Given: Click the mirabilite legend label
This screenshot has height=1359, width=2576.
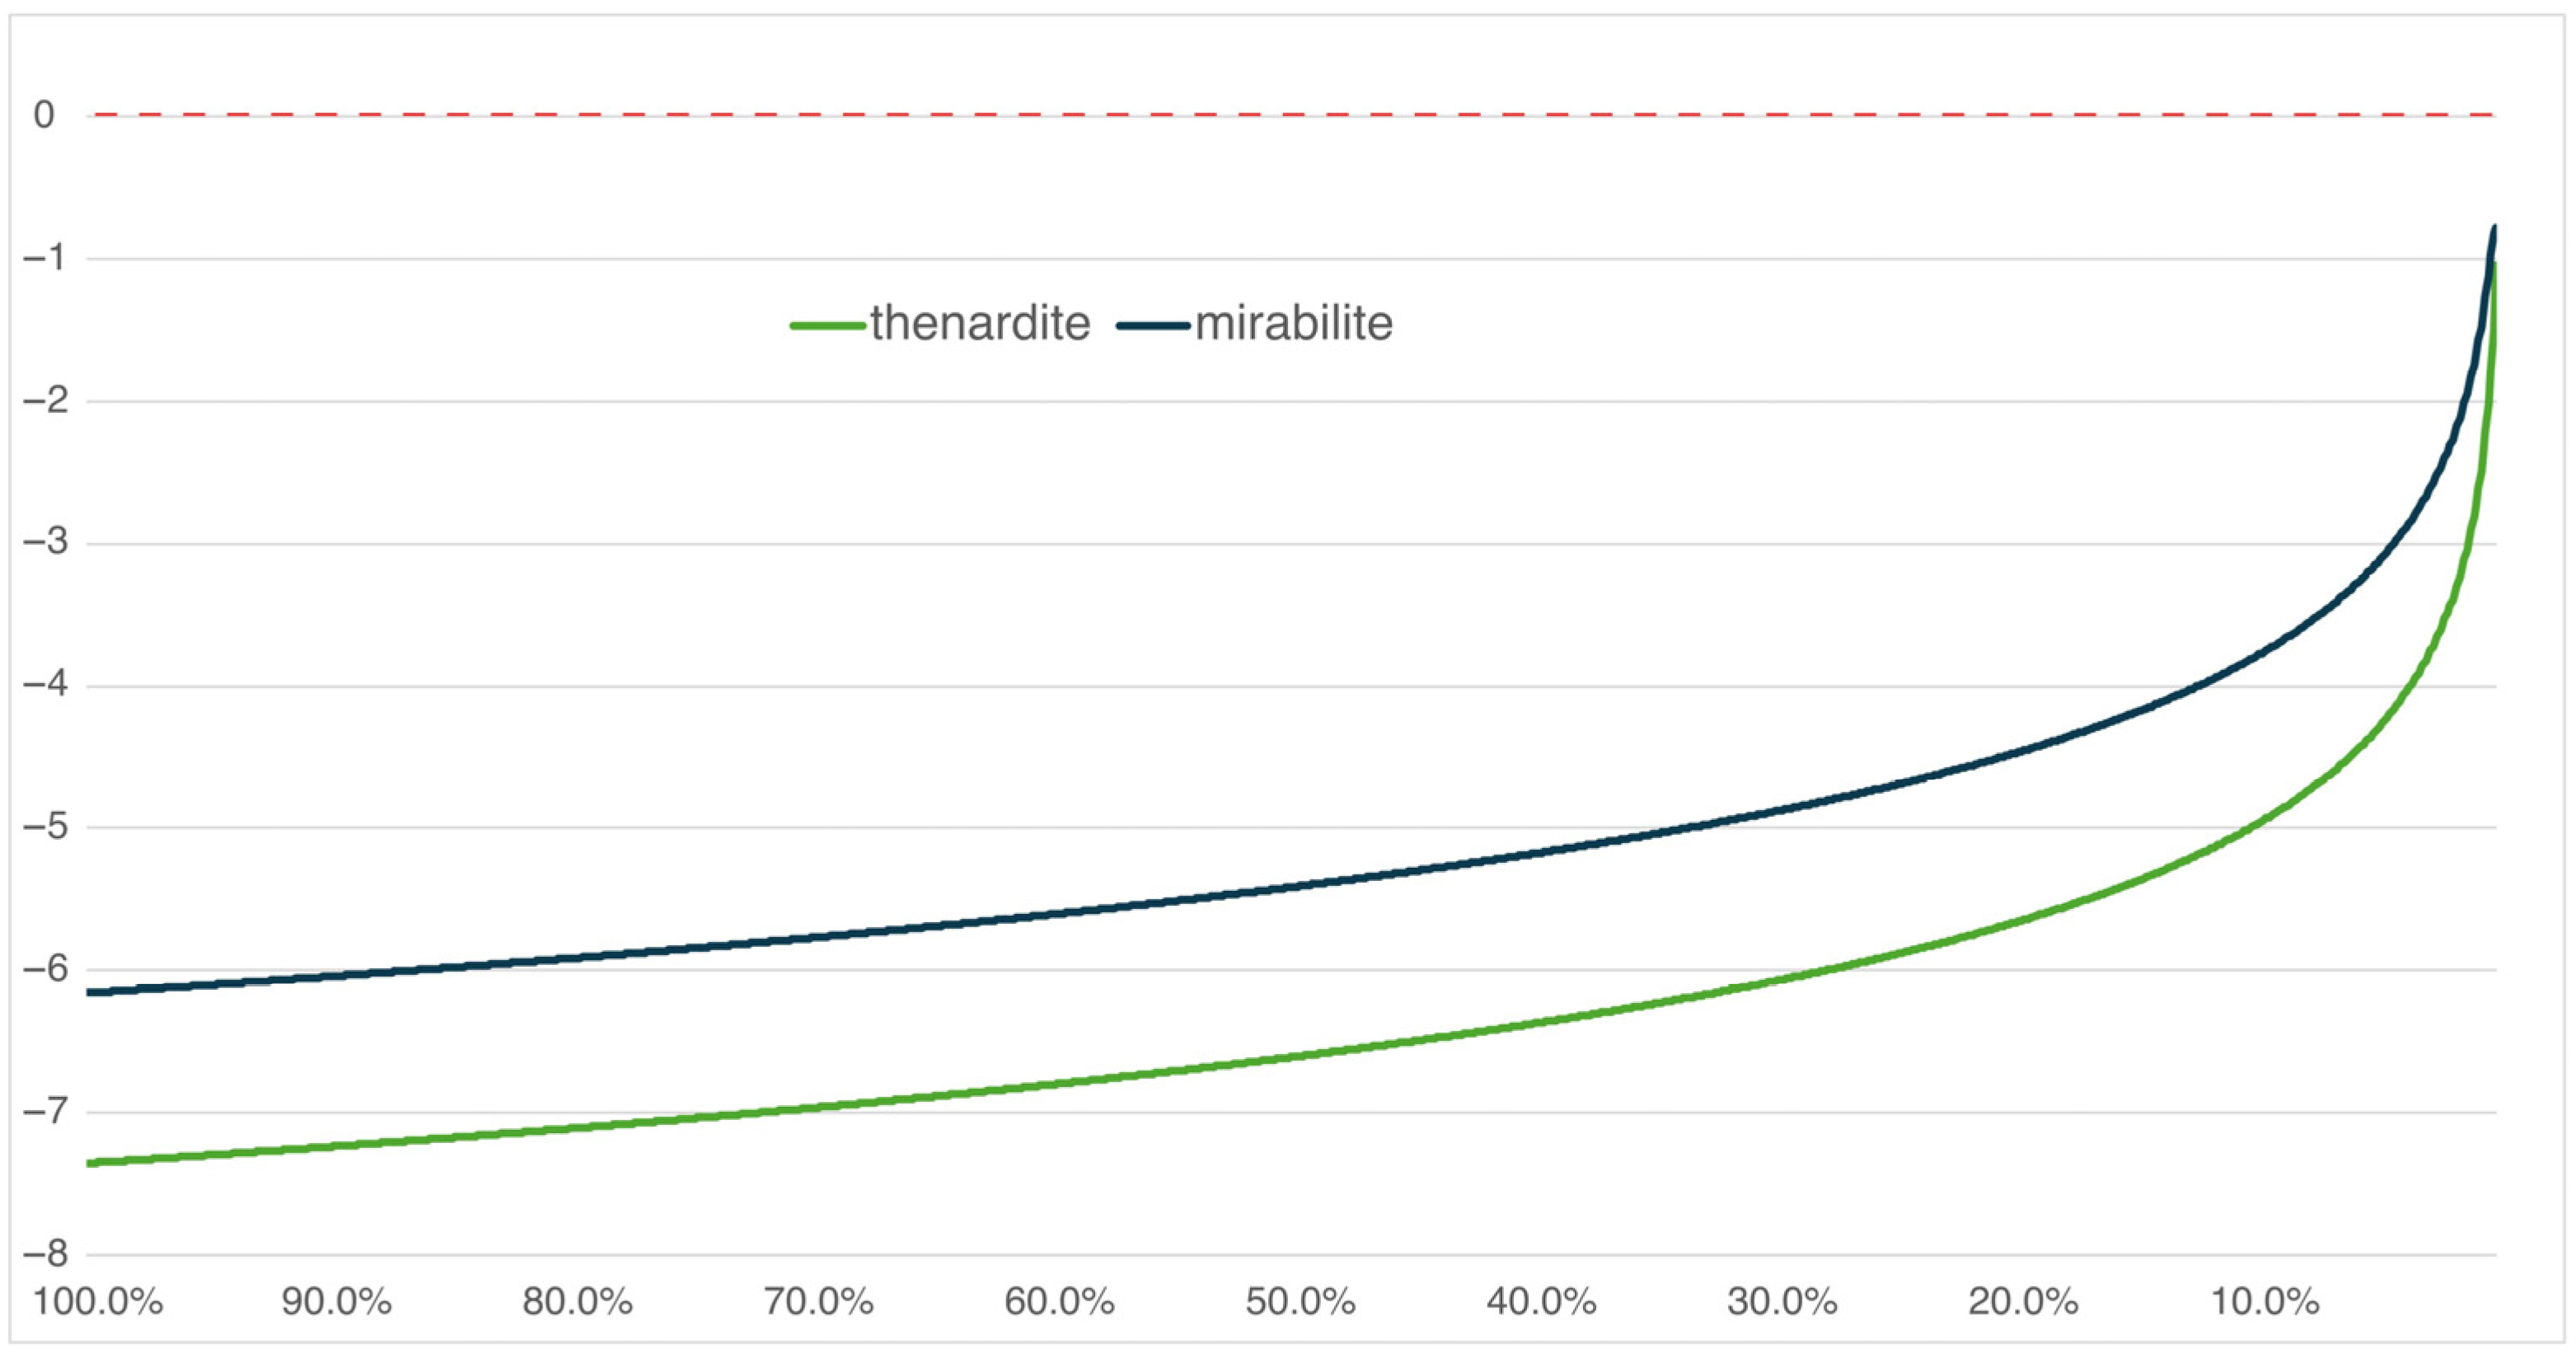Looking at the screenshot, I should [1293, 323].
